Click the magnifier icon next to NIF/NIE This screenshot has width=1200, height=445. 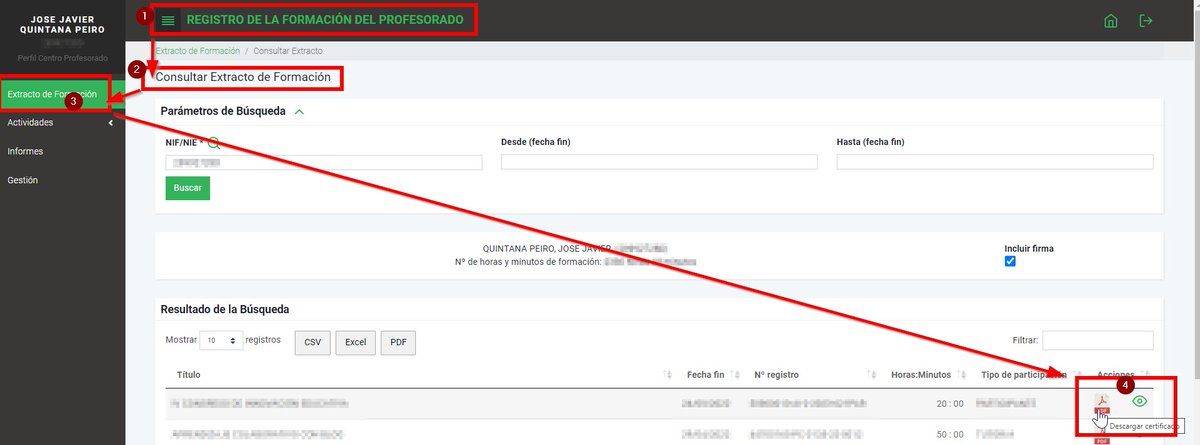[x=213, y=143]
